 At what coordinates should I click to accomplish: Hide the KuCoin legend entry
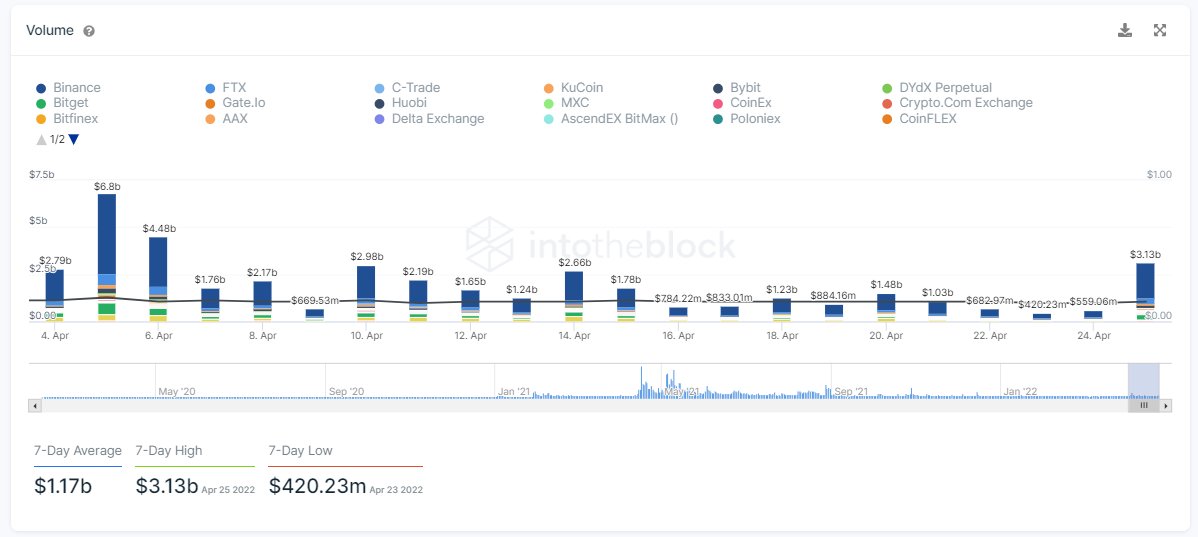pyautogui.click(x=573, y=88)
